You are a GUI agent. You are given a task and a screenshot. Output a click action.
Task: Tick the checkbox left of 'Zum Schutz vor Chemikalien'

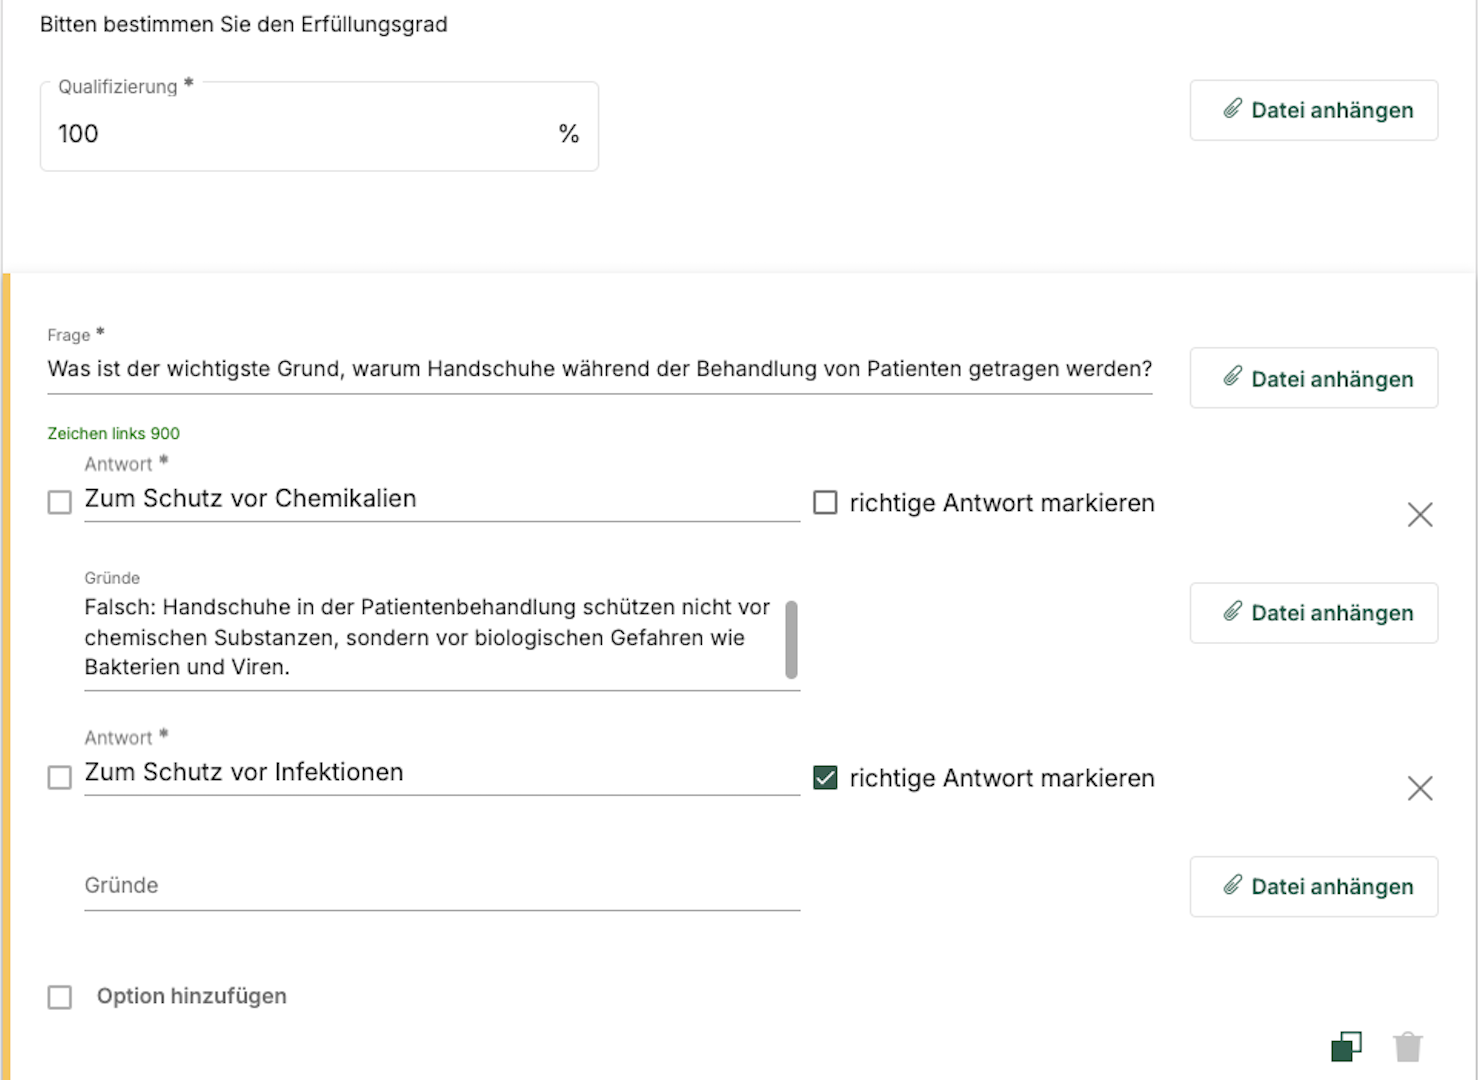point(60,502)
